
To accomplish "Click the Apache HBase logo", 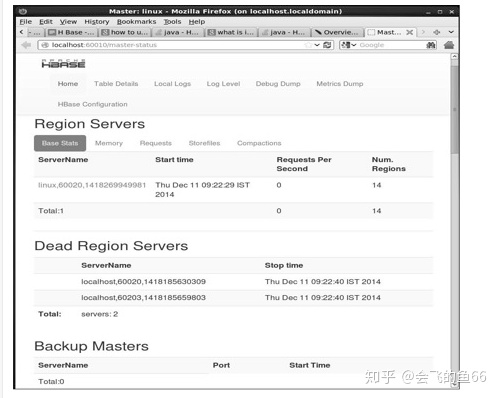I will 63,63.
